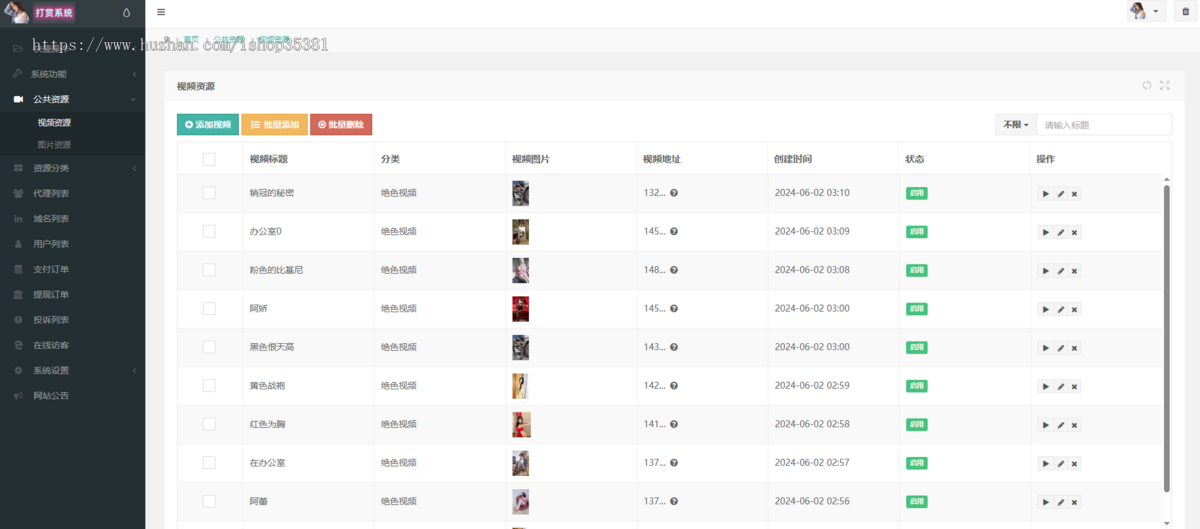This screenshot has width=1200, height=529.
Task: Toggle the sidebar with the hamburger icon
Action: click(x=161, y=12)
